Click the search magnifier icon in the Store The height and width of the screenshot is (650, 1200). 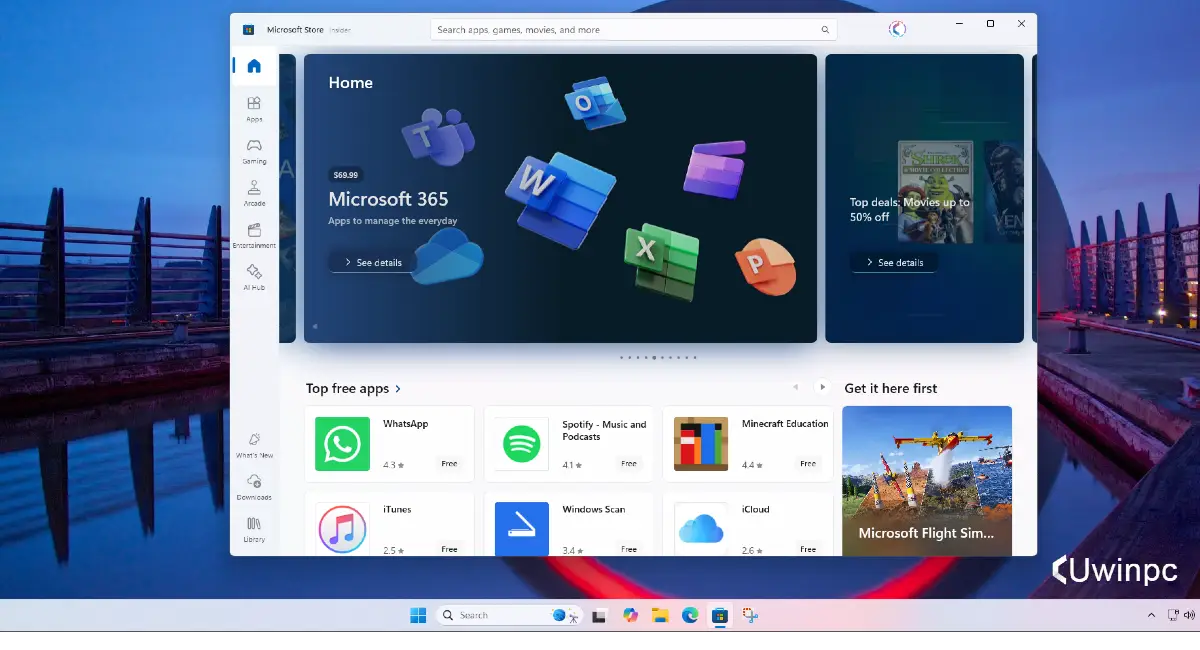[x=825, y=30]
